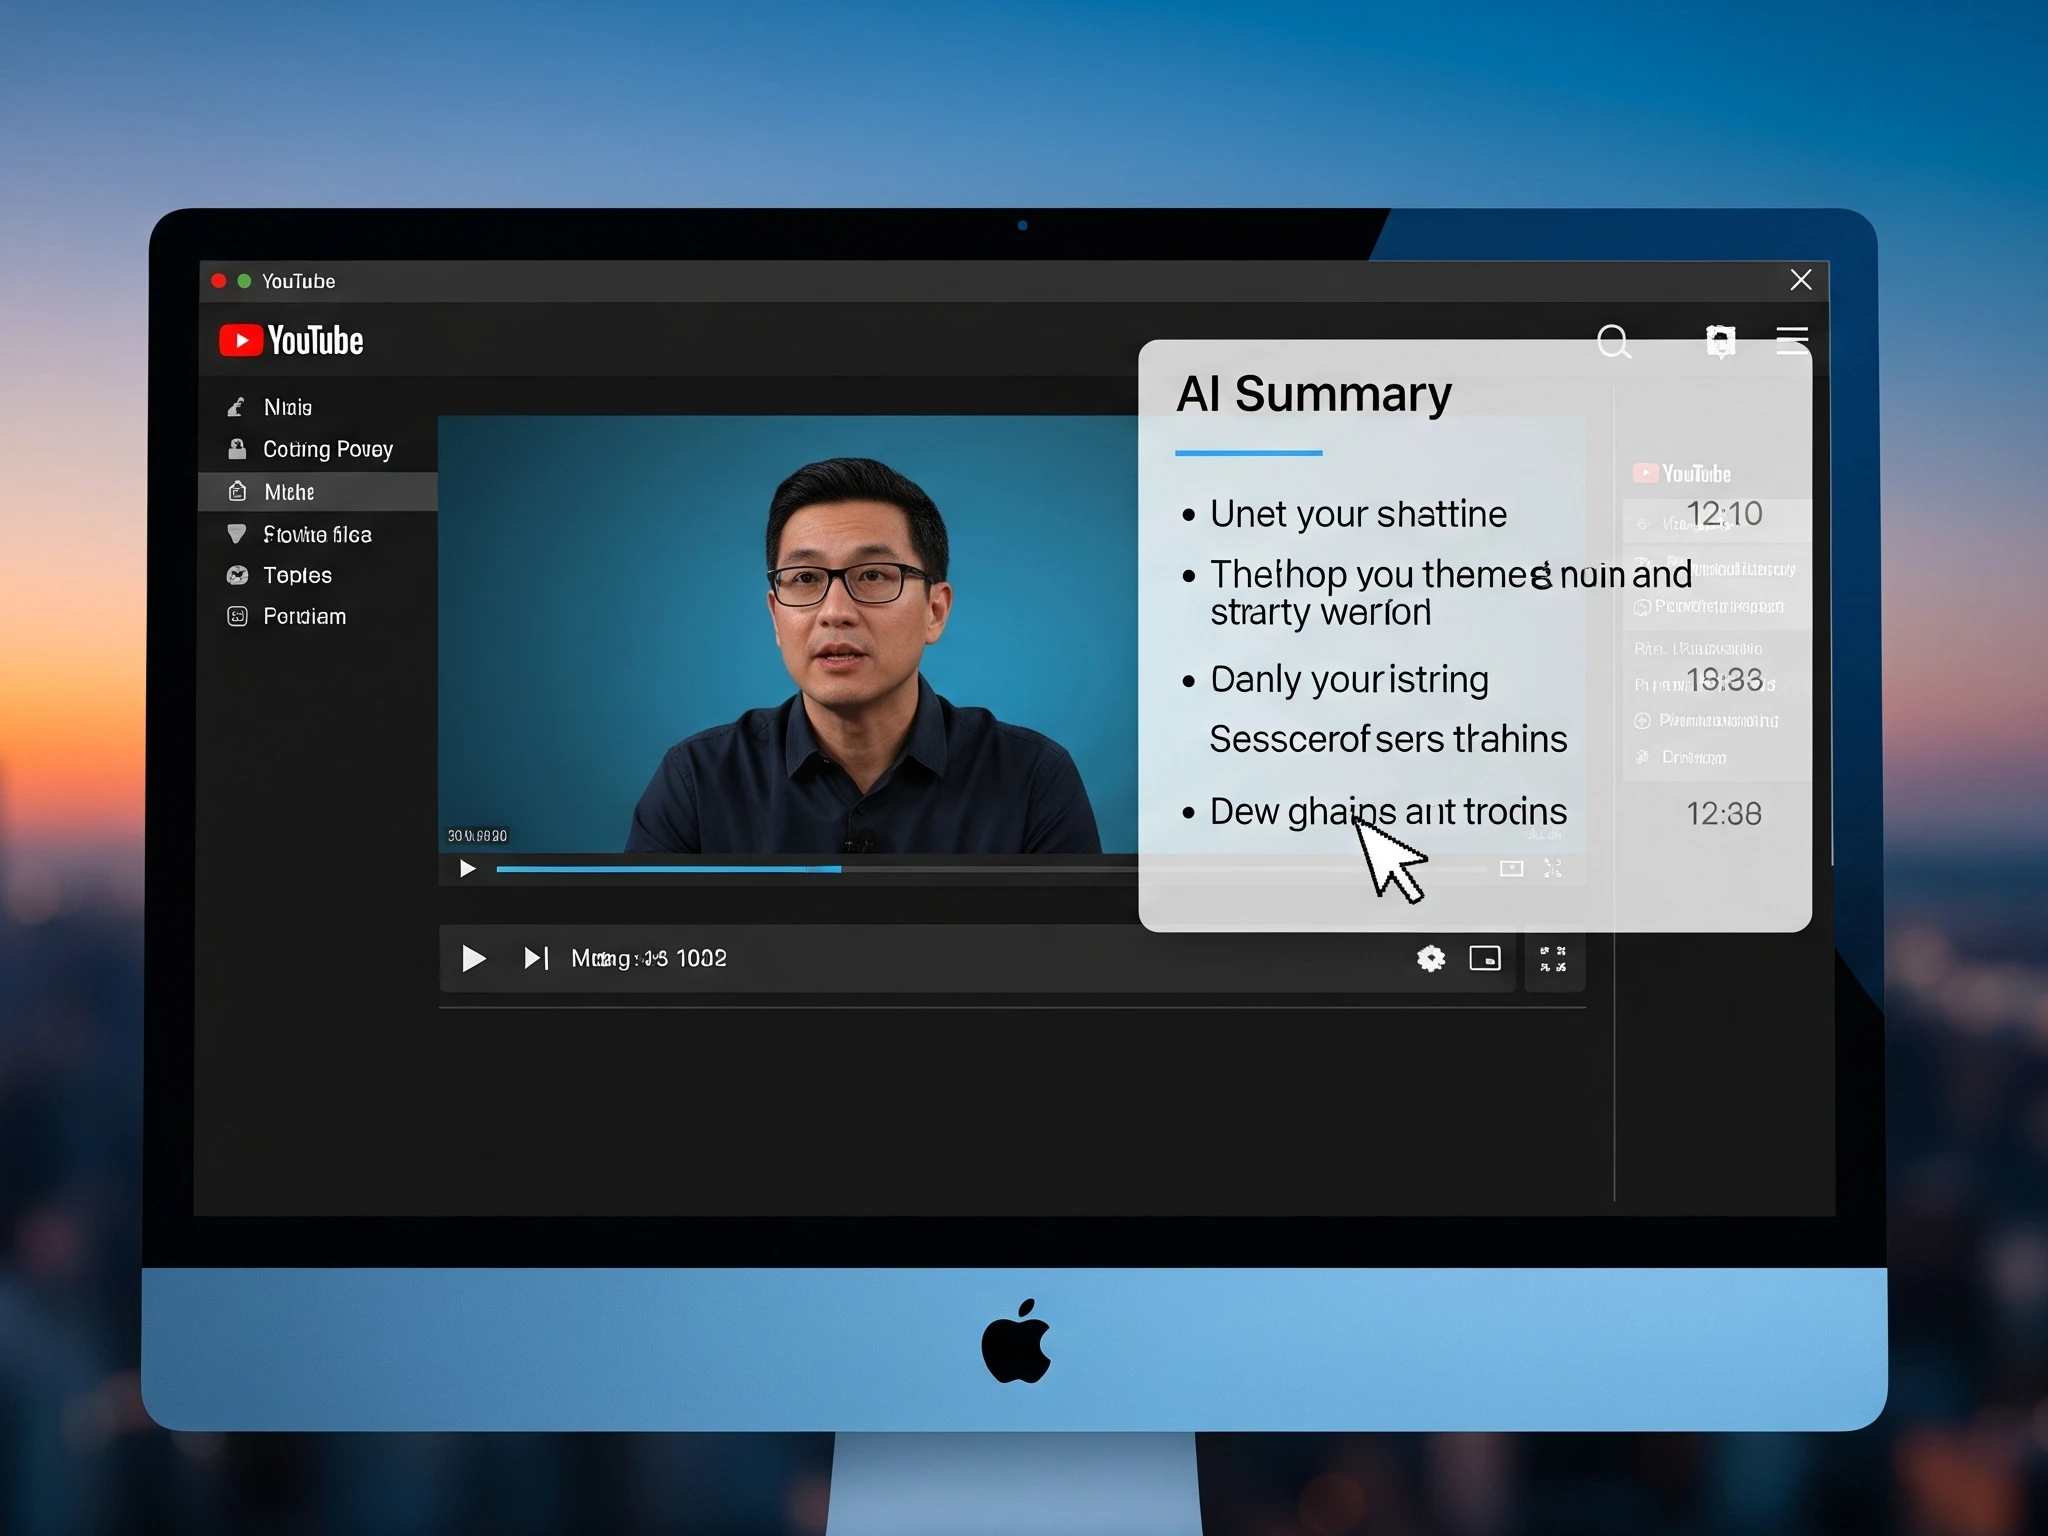Open Fiovite filea sidebar entry

(317, 535)
